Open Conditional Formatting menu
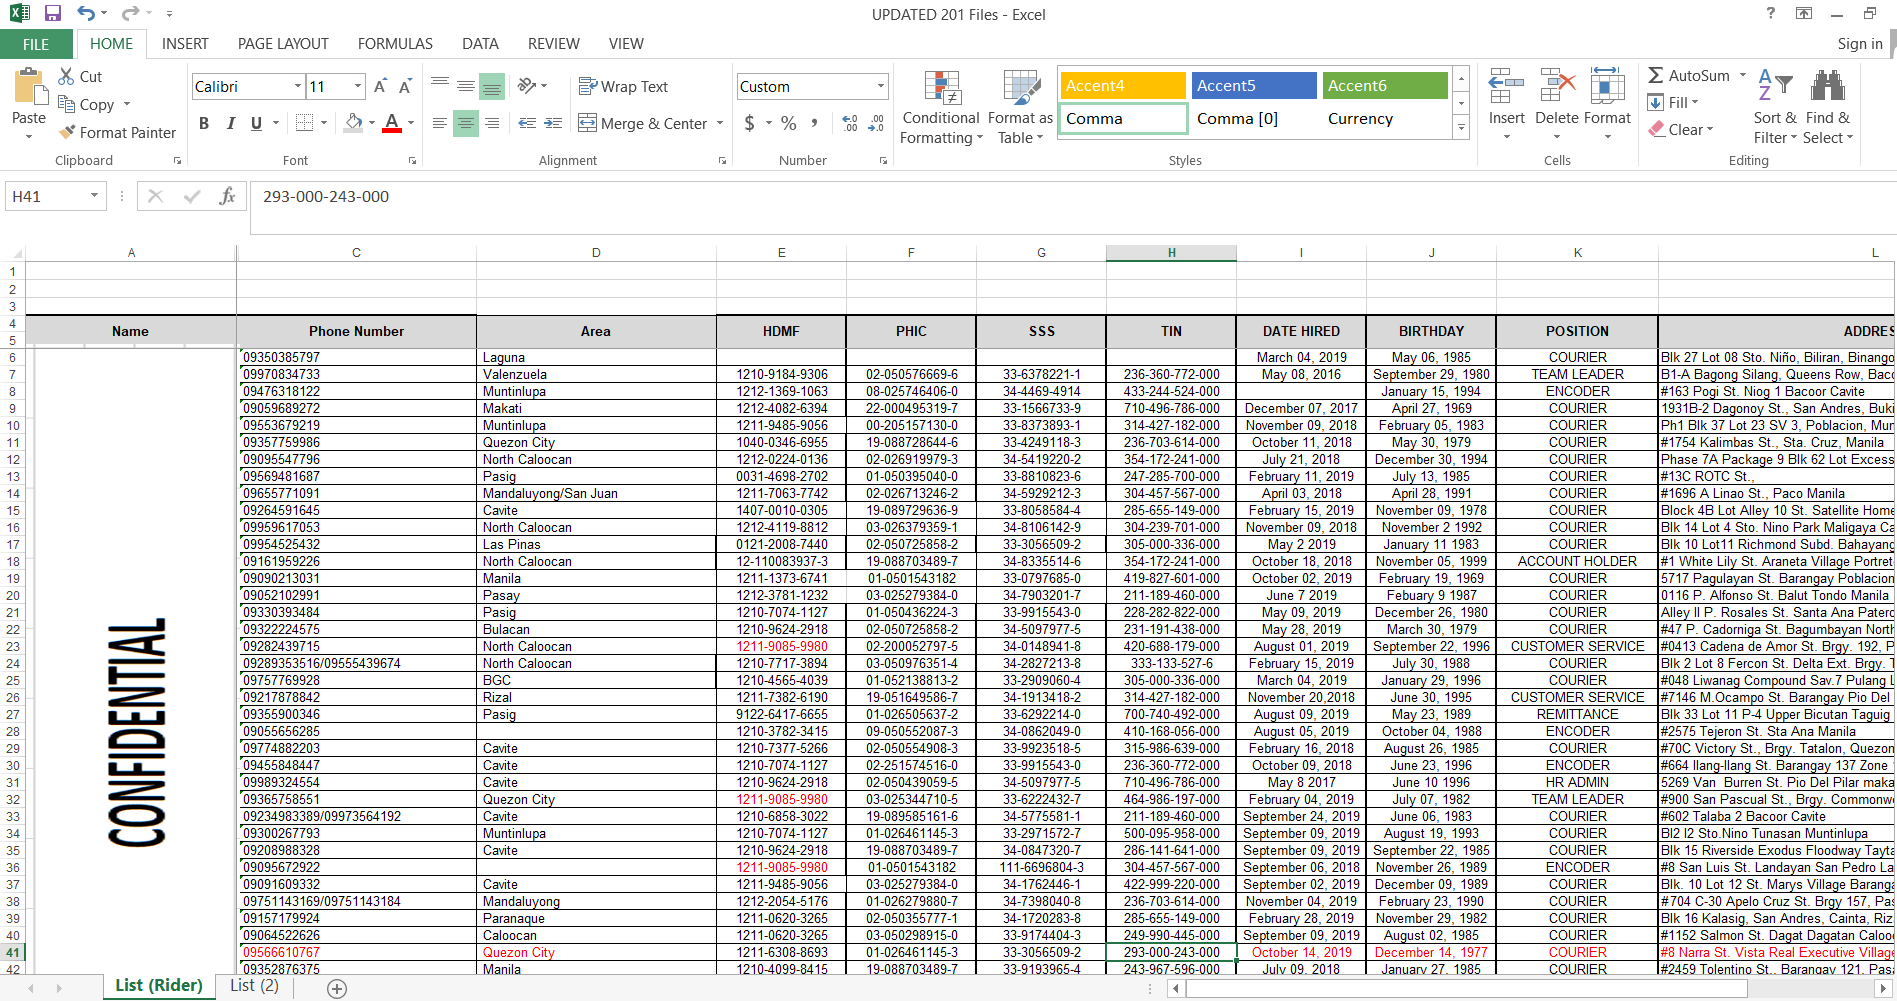Image resolution: width=1897 pixels, height=1001 pixels. tap(940, 108)
